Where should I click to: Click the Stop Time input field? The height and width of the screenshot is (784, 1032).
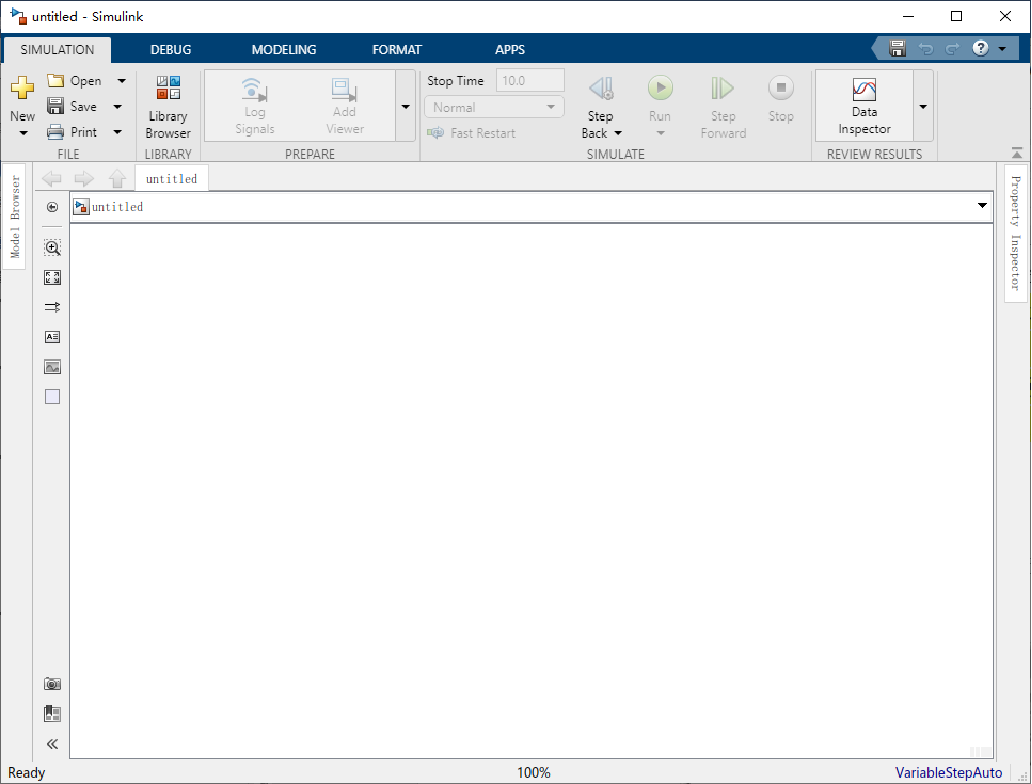tap(530, 80)
